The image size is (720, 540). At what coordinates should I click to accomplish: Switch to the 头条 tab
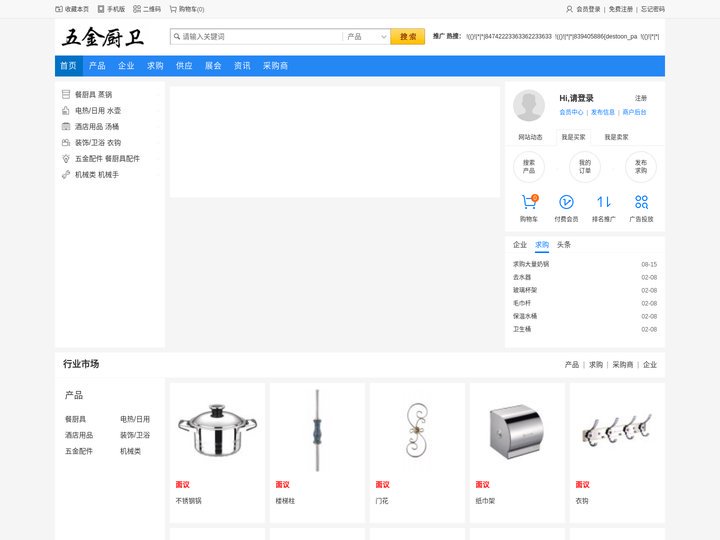pos(564,245)
